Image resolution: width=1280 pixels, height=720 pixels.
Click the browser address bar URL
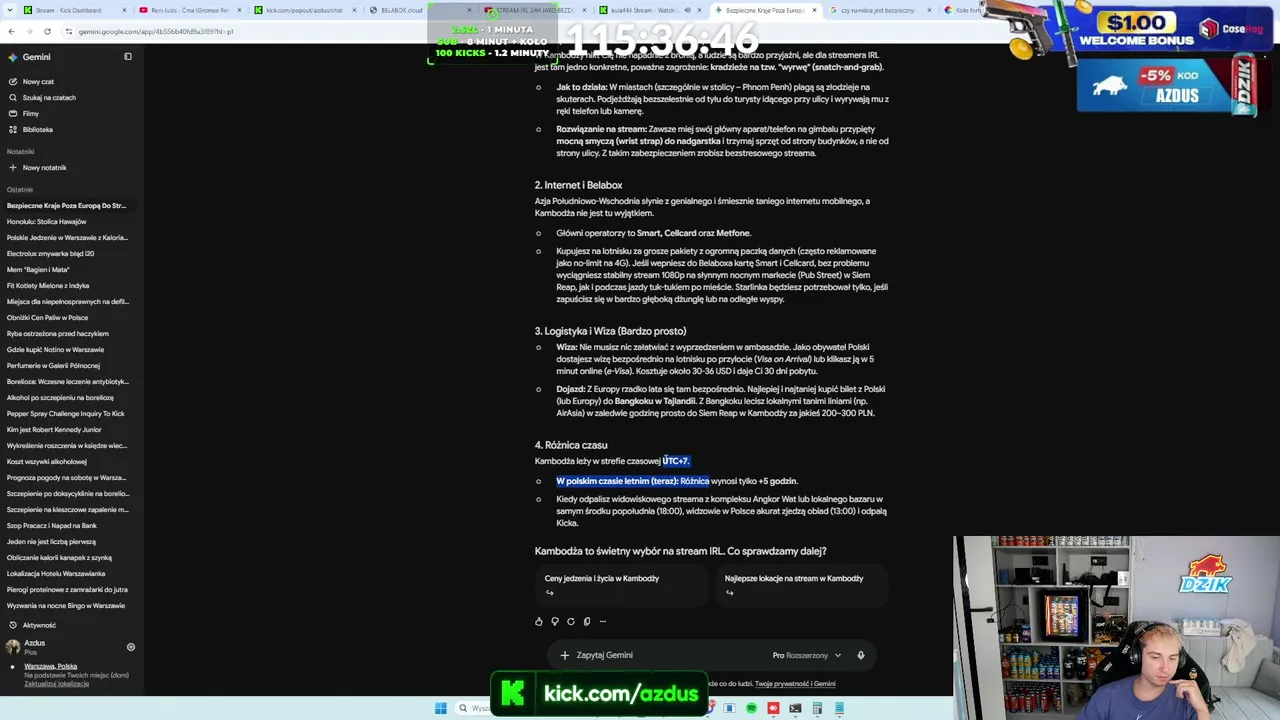[x=156, y=31]
